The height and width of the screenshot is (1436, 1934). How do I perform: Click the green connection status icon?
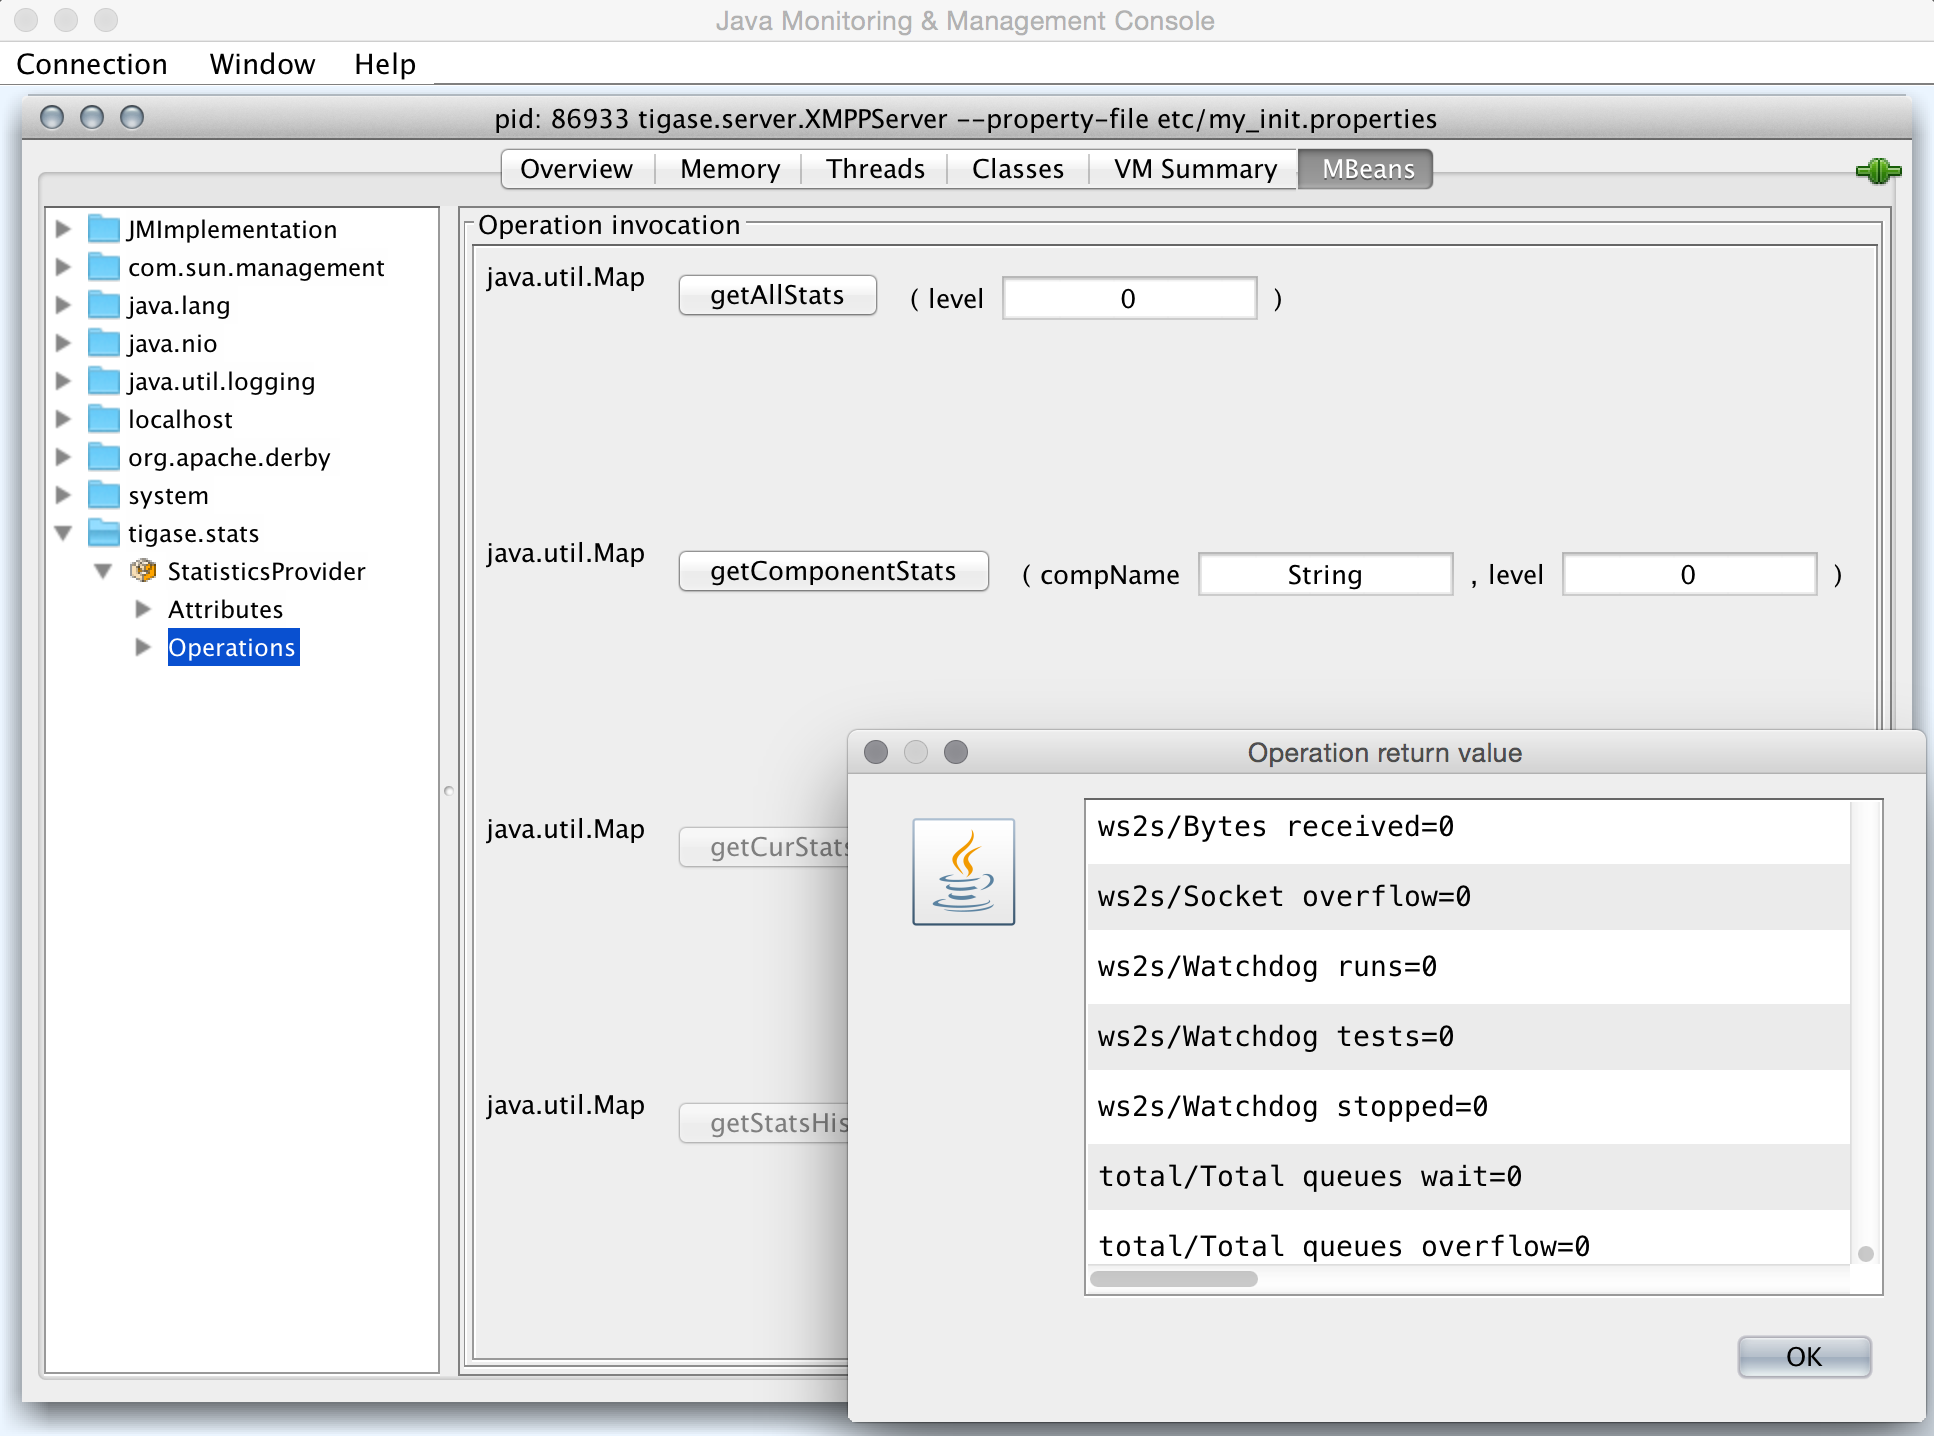[x=1878, y=171]
